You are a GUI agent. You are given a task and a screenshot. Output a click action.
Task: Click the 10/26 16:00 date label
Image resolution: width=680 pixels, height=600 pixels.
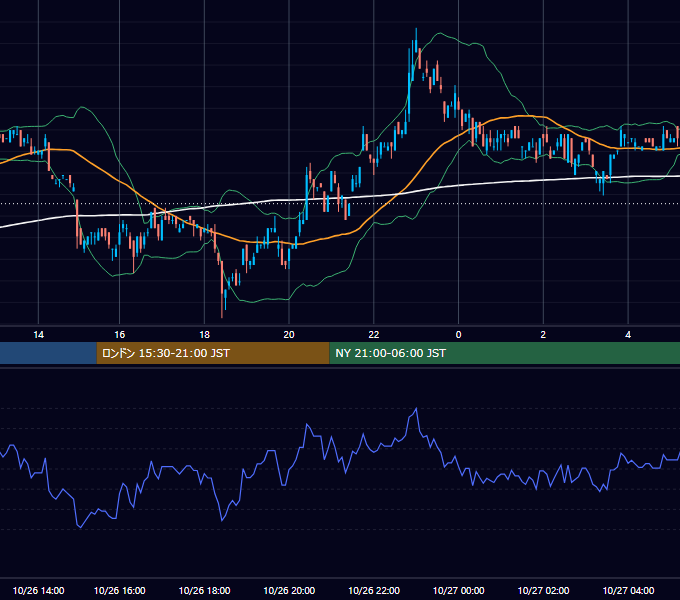(120, 590)
